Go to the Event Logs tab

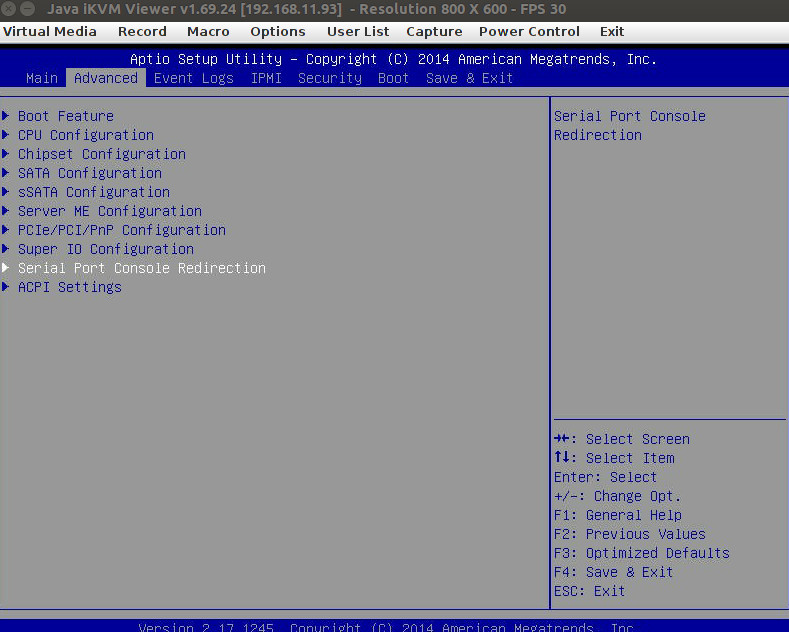(x=194, y=78)
